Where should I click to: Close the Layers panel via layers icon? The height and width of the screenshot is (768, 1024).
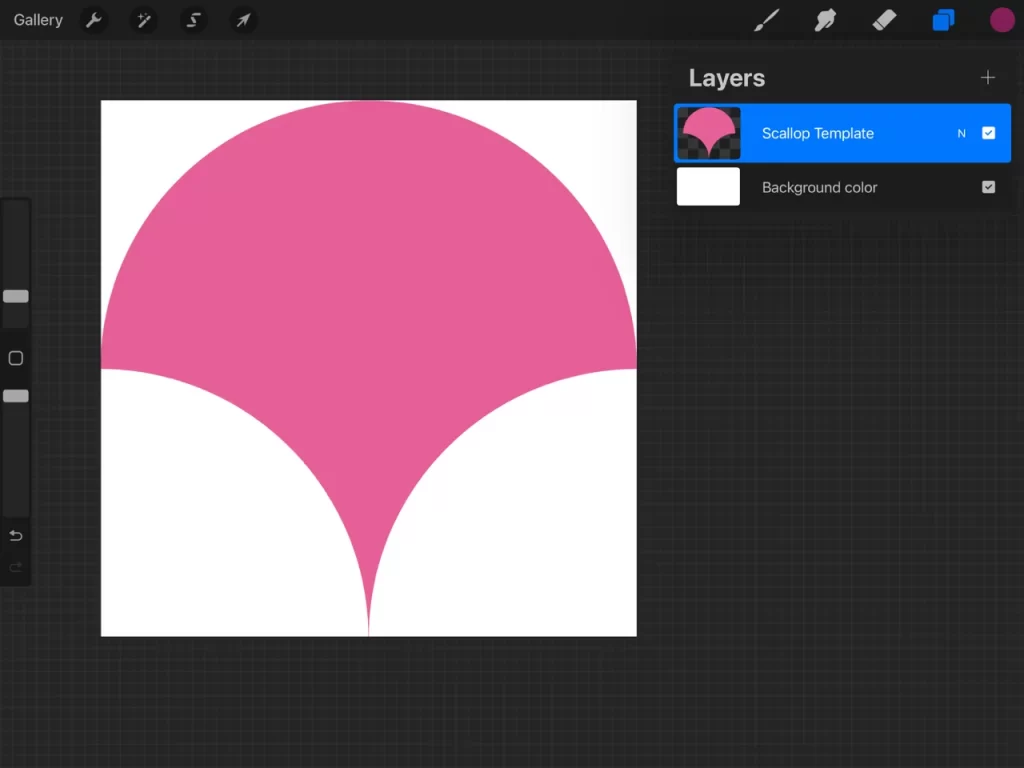(x=943, y=20)
